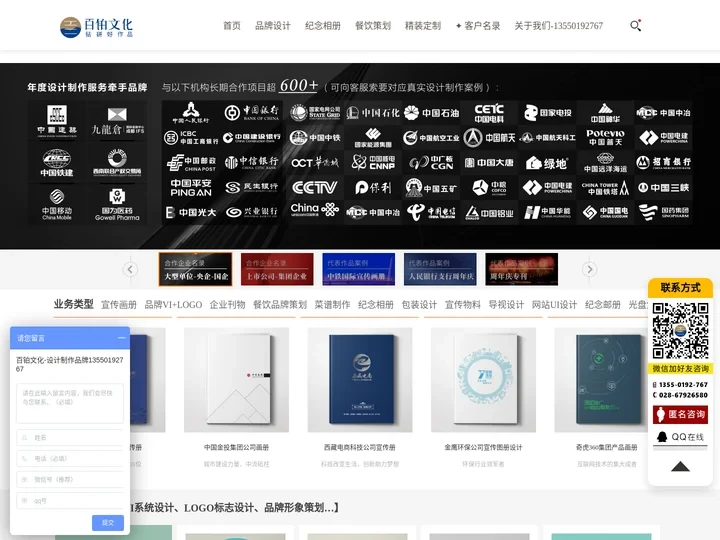Click the 九龍倉 brand logo
This screenshot has width=720, height=540.
[118, 121]
